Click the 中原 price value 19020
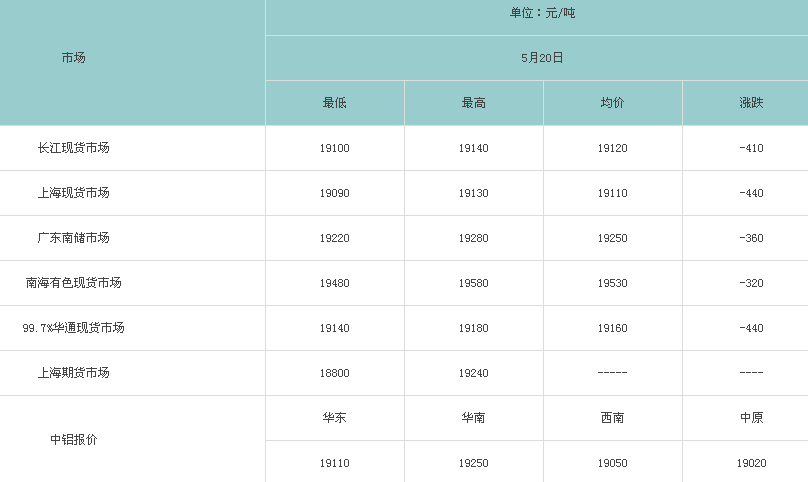Image resolution: width=808 pixels, height=482 pixels. (751, 463)
